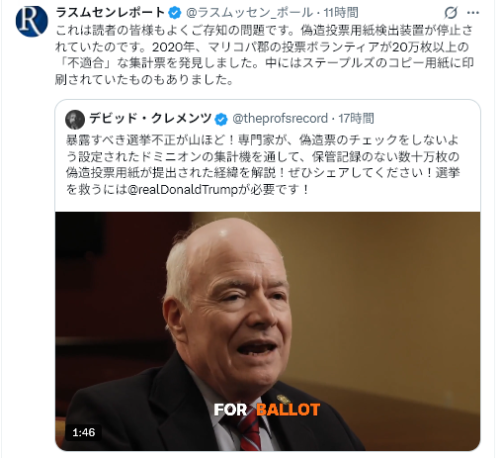Viewport: 500px width, 458px height.
Task: Click the Grok slashed-circle icon
Action: [x=451, y=13]
